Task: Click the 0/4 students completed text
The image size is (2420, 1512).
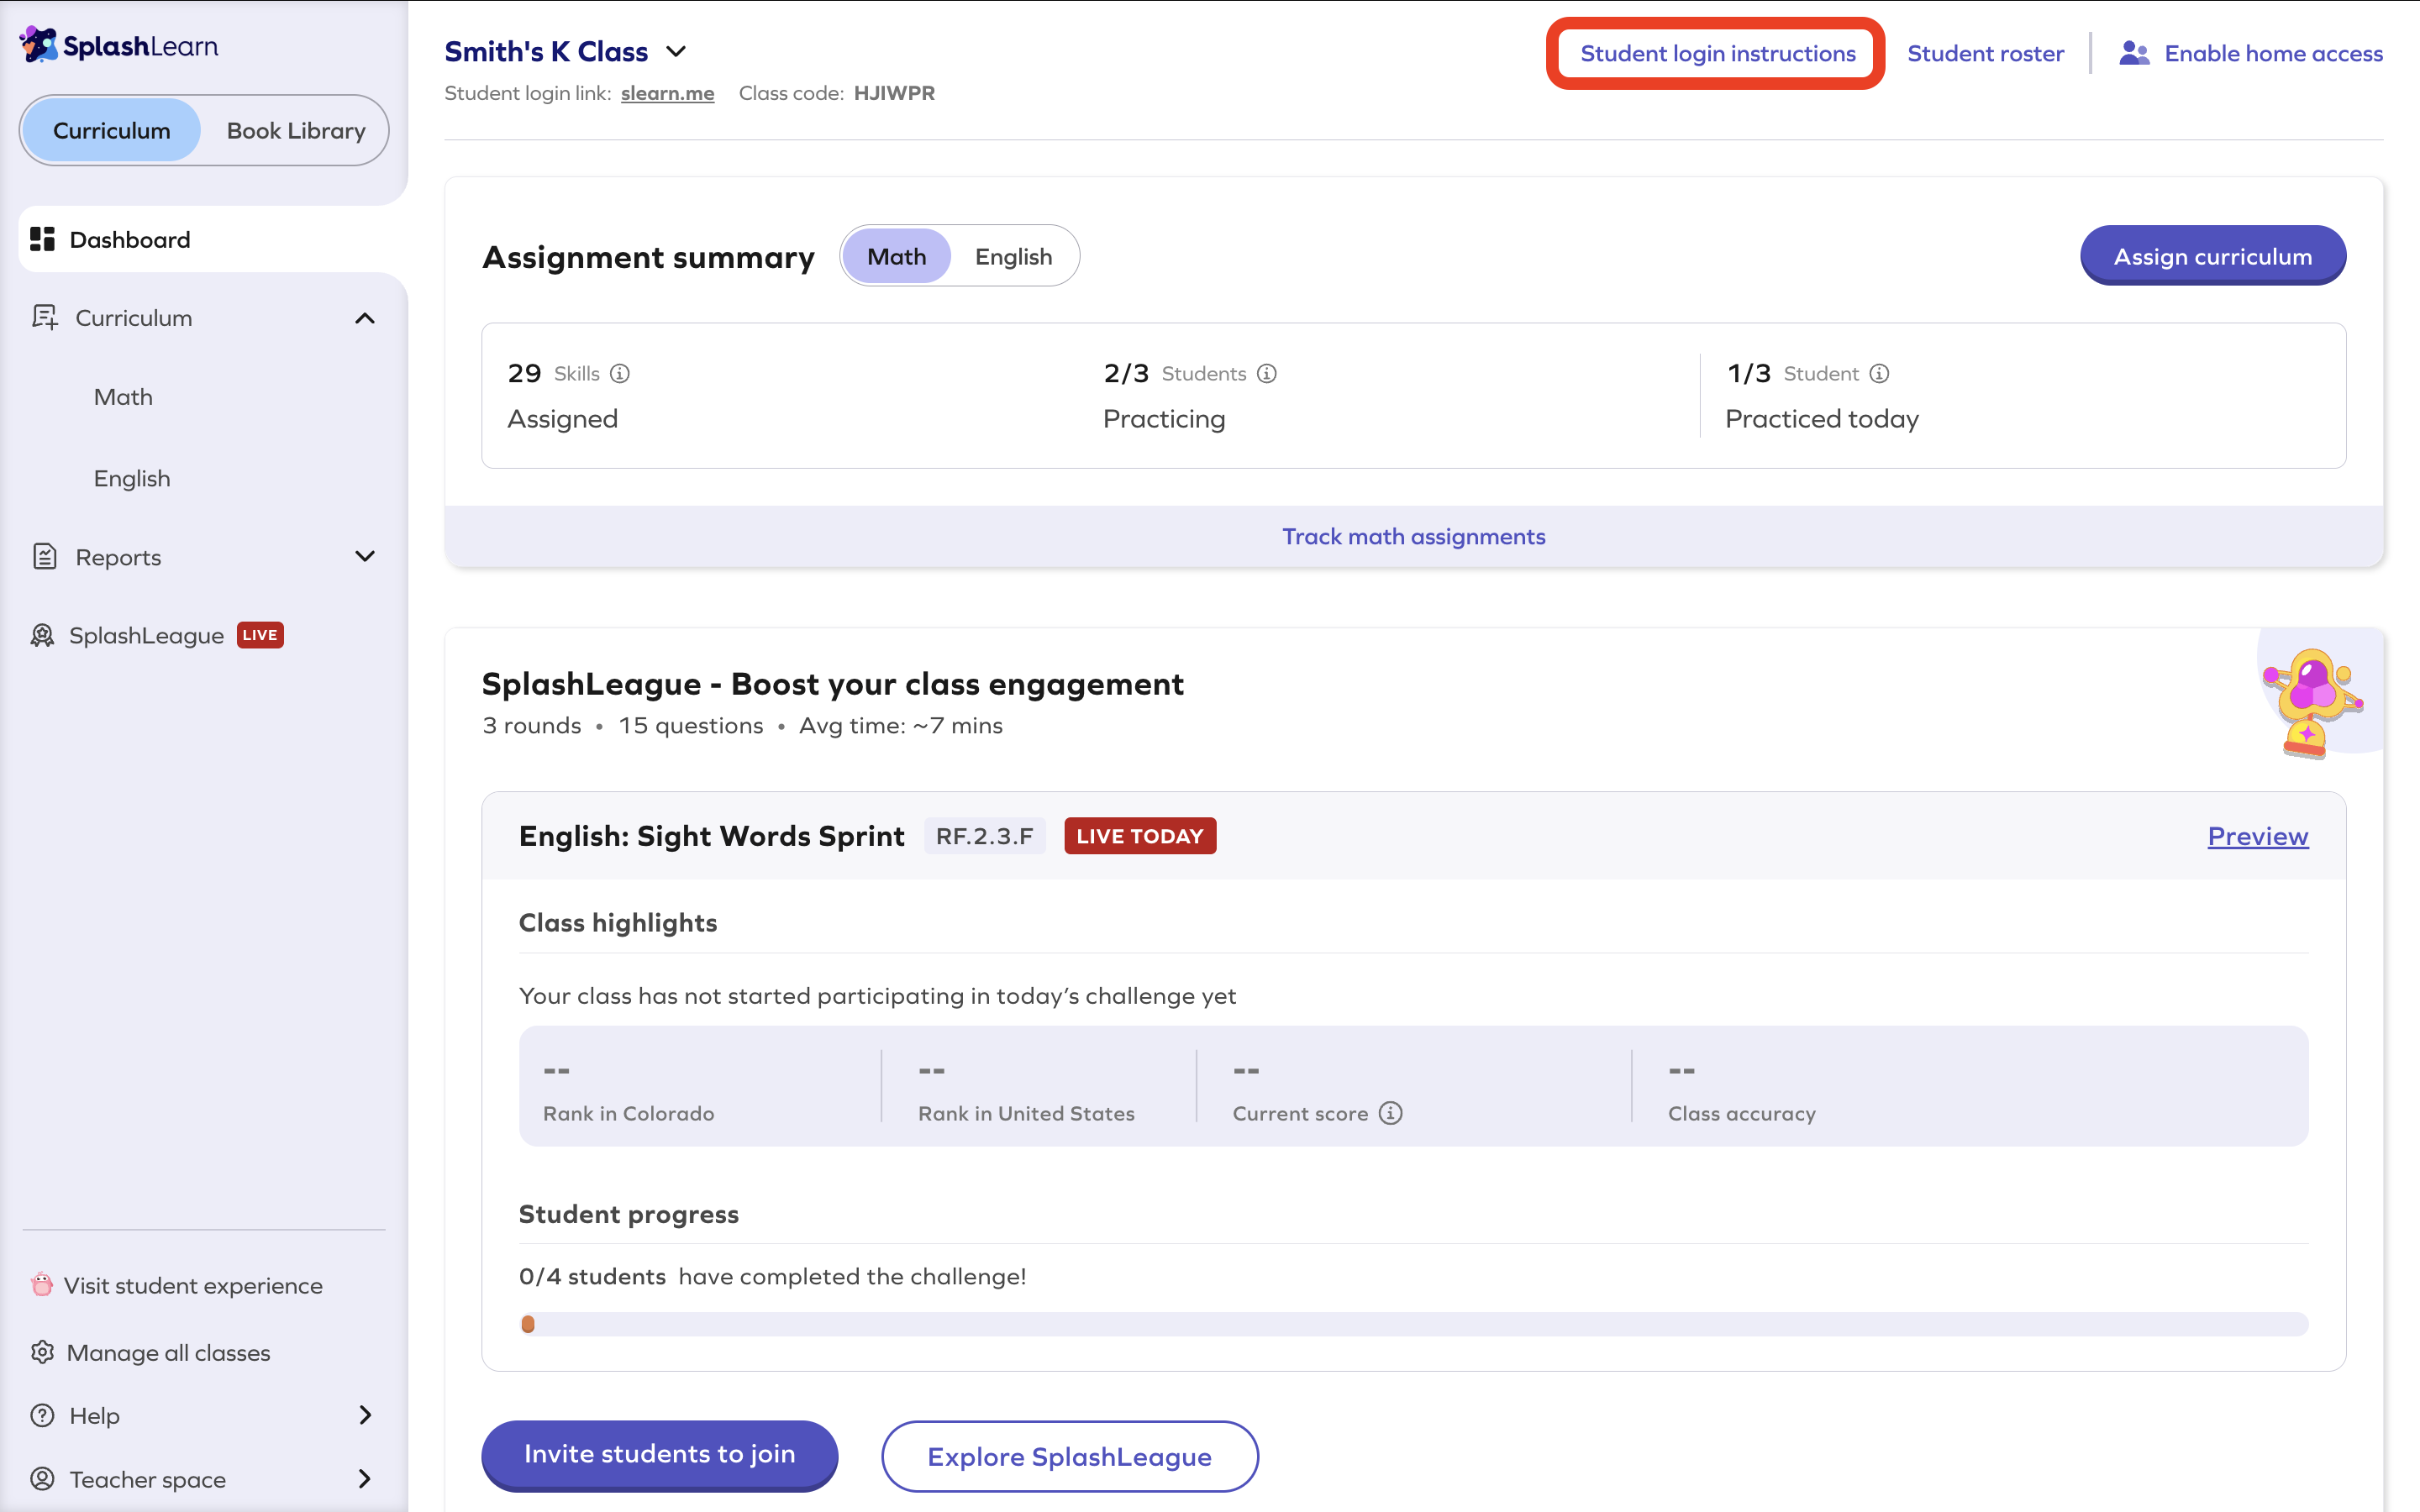Action: (772, 1276)
